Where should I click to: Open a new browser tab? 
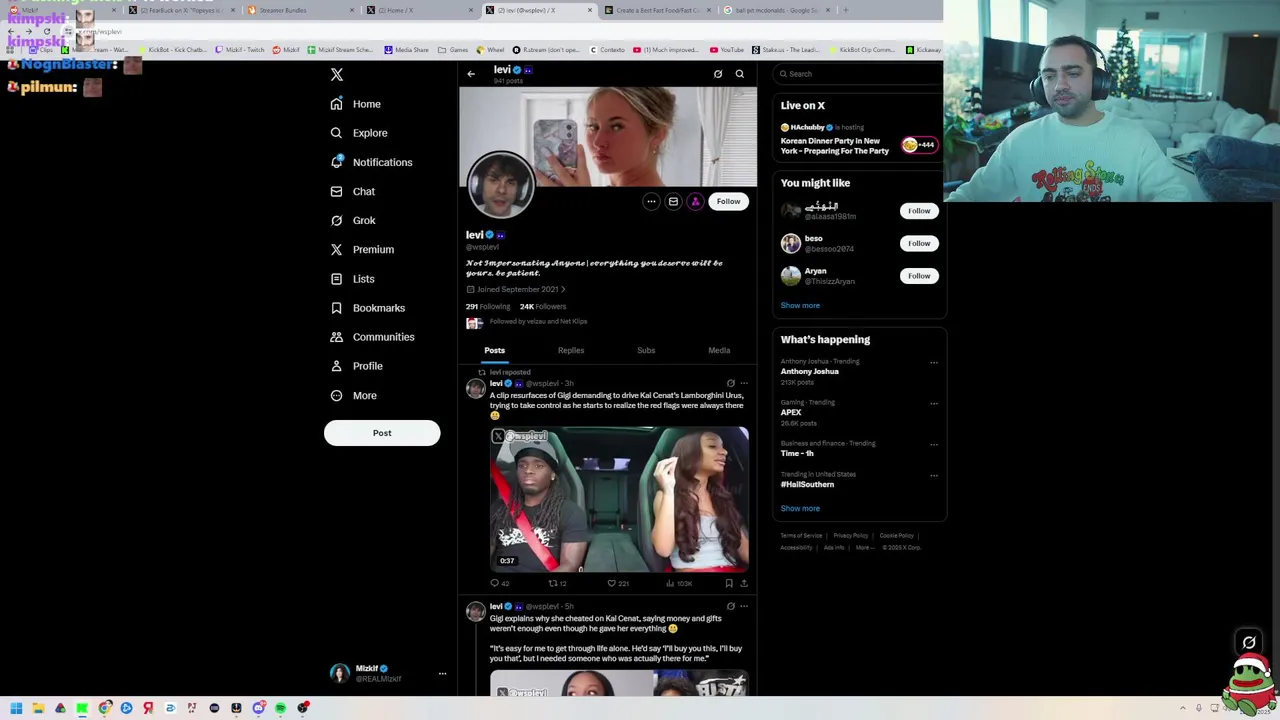[x=846, y=10]
